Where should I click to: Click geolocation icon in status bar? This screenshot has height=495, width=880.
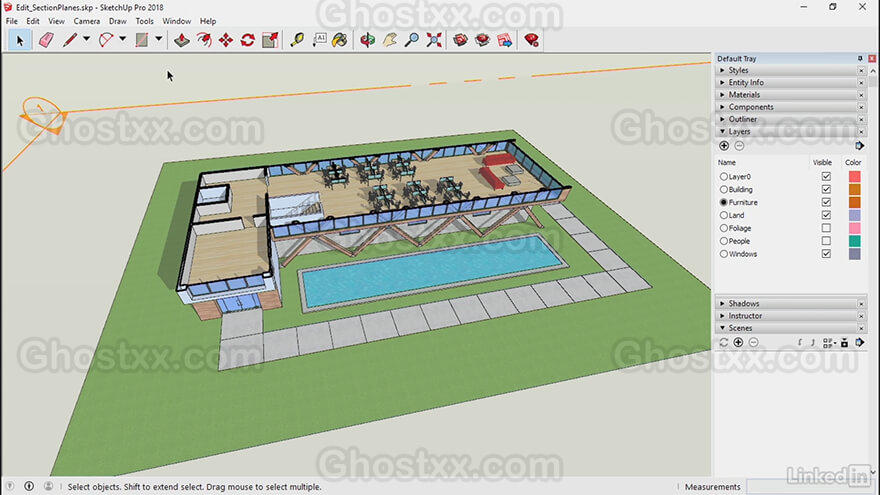[x=10, y=487]
